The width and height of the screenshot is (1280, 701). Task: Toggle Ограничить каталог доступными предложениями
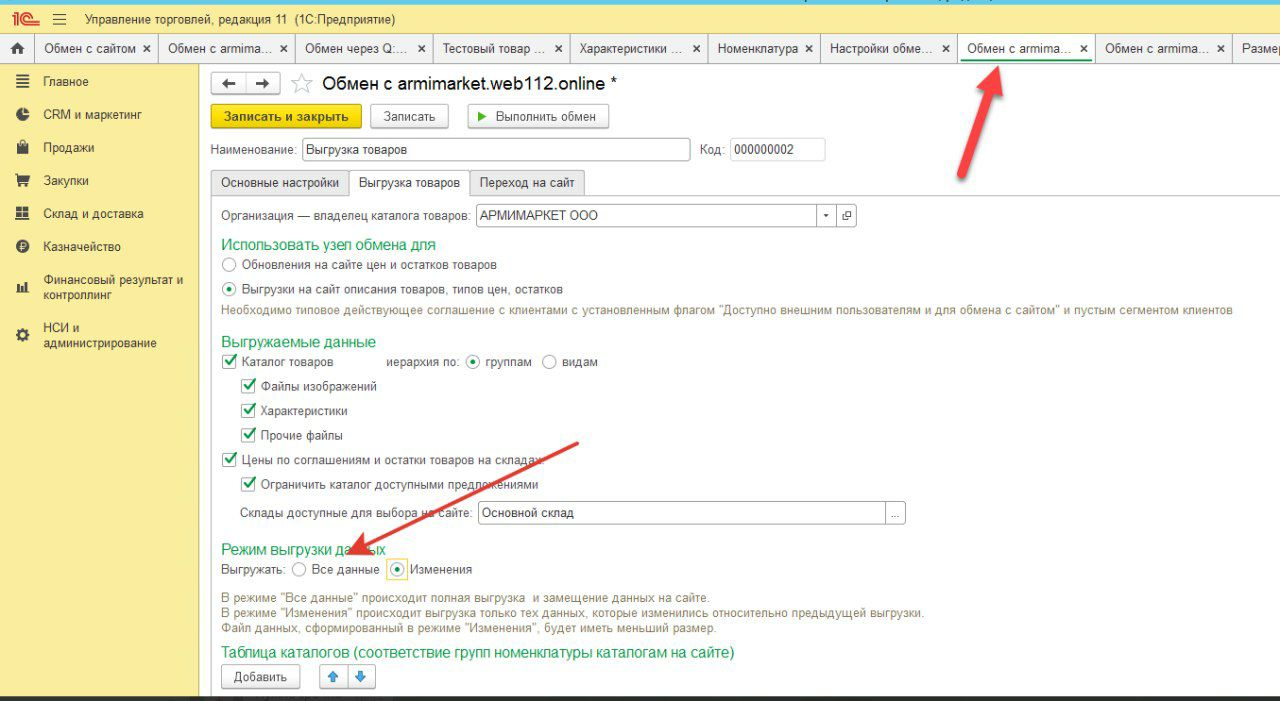[x=249, y=484]
